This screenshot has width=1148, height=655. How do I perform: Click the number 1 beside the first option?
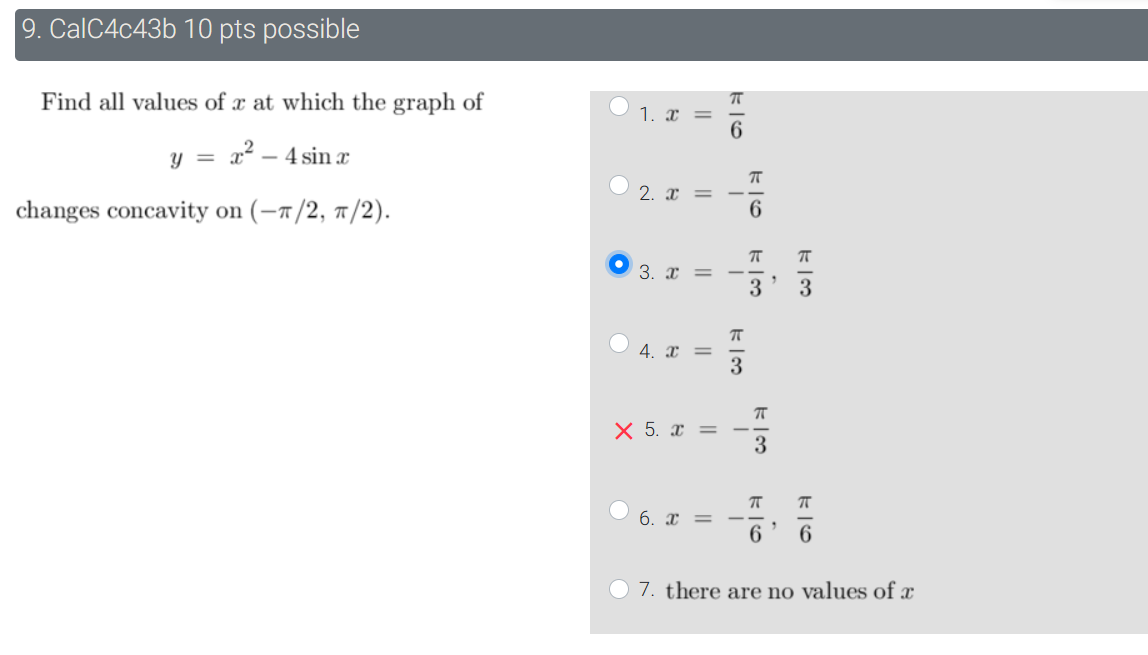click(644, 116)
